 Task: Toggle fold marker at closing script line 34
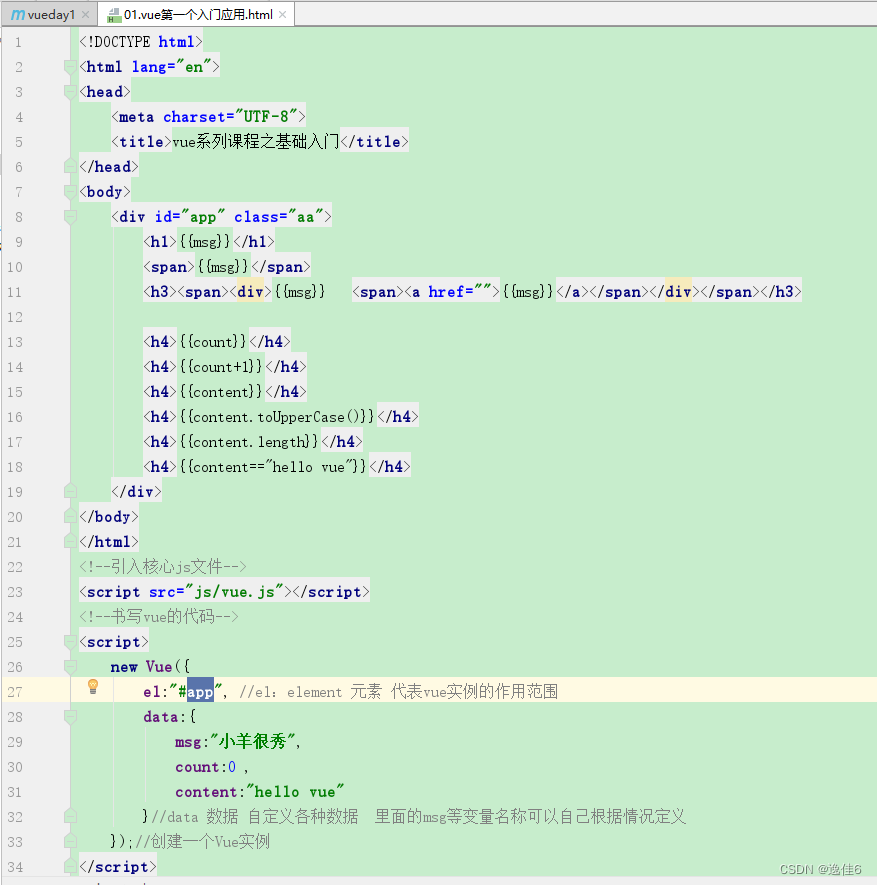click(70, 866)
